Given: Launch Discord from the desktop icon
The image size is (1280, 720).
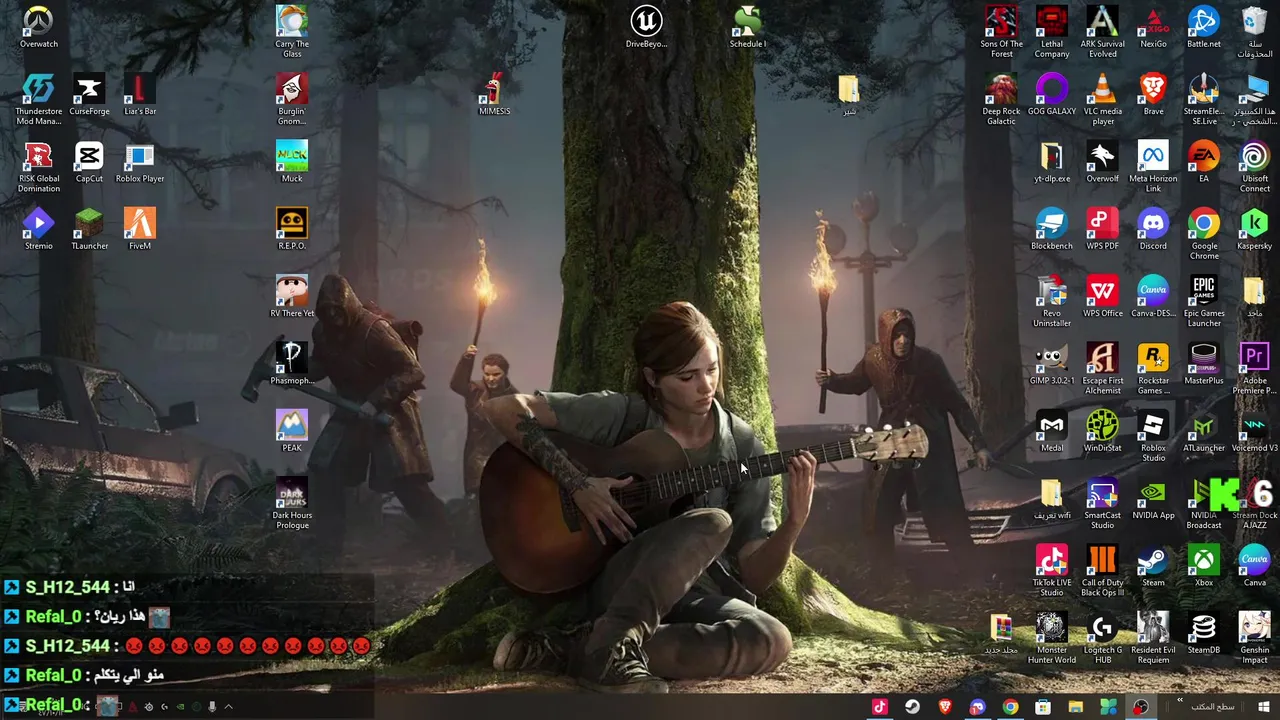Looking at the screenshot, I should click(1153, 229).
